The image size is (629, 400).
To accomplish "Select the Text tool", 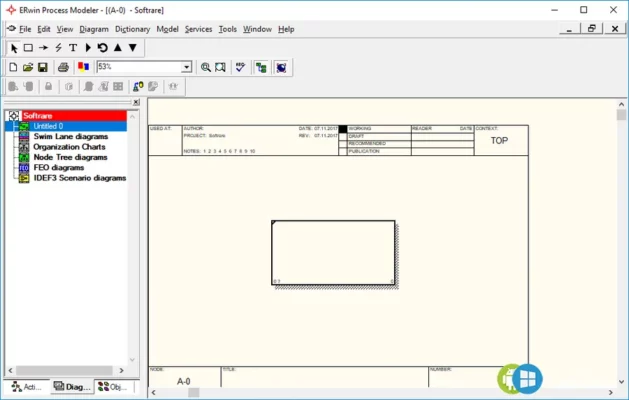I will pos(73,48).
